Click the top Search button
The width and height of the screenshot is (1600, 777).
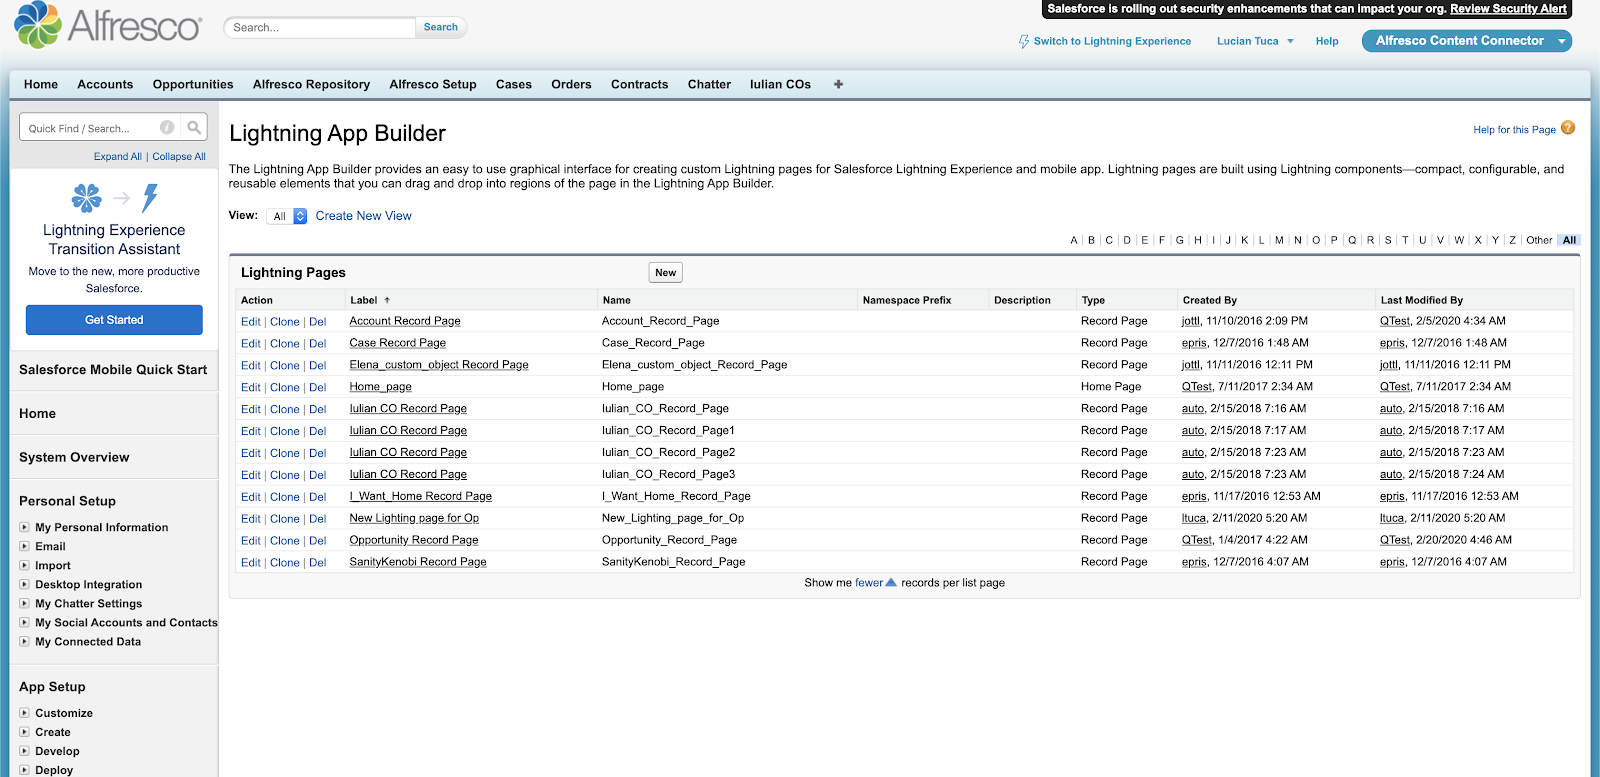point(441,27)
